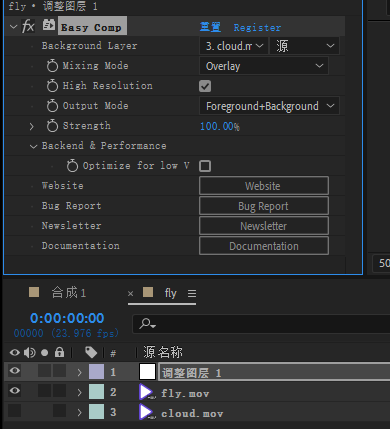Click the Register link
The width and height of the screenshot is (390, 429).
(257, 27)
